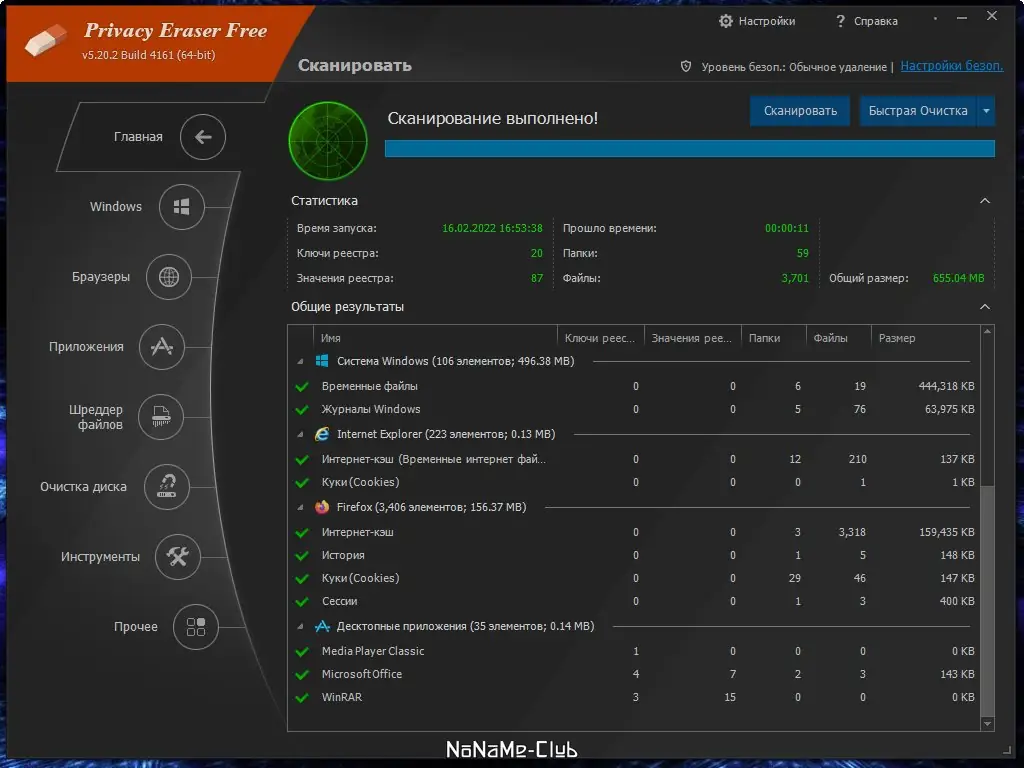Open the Шреддер файлов shredder icon
The height and width of the screenshot is (768, 1024).
pos(161,417)
